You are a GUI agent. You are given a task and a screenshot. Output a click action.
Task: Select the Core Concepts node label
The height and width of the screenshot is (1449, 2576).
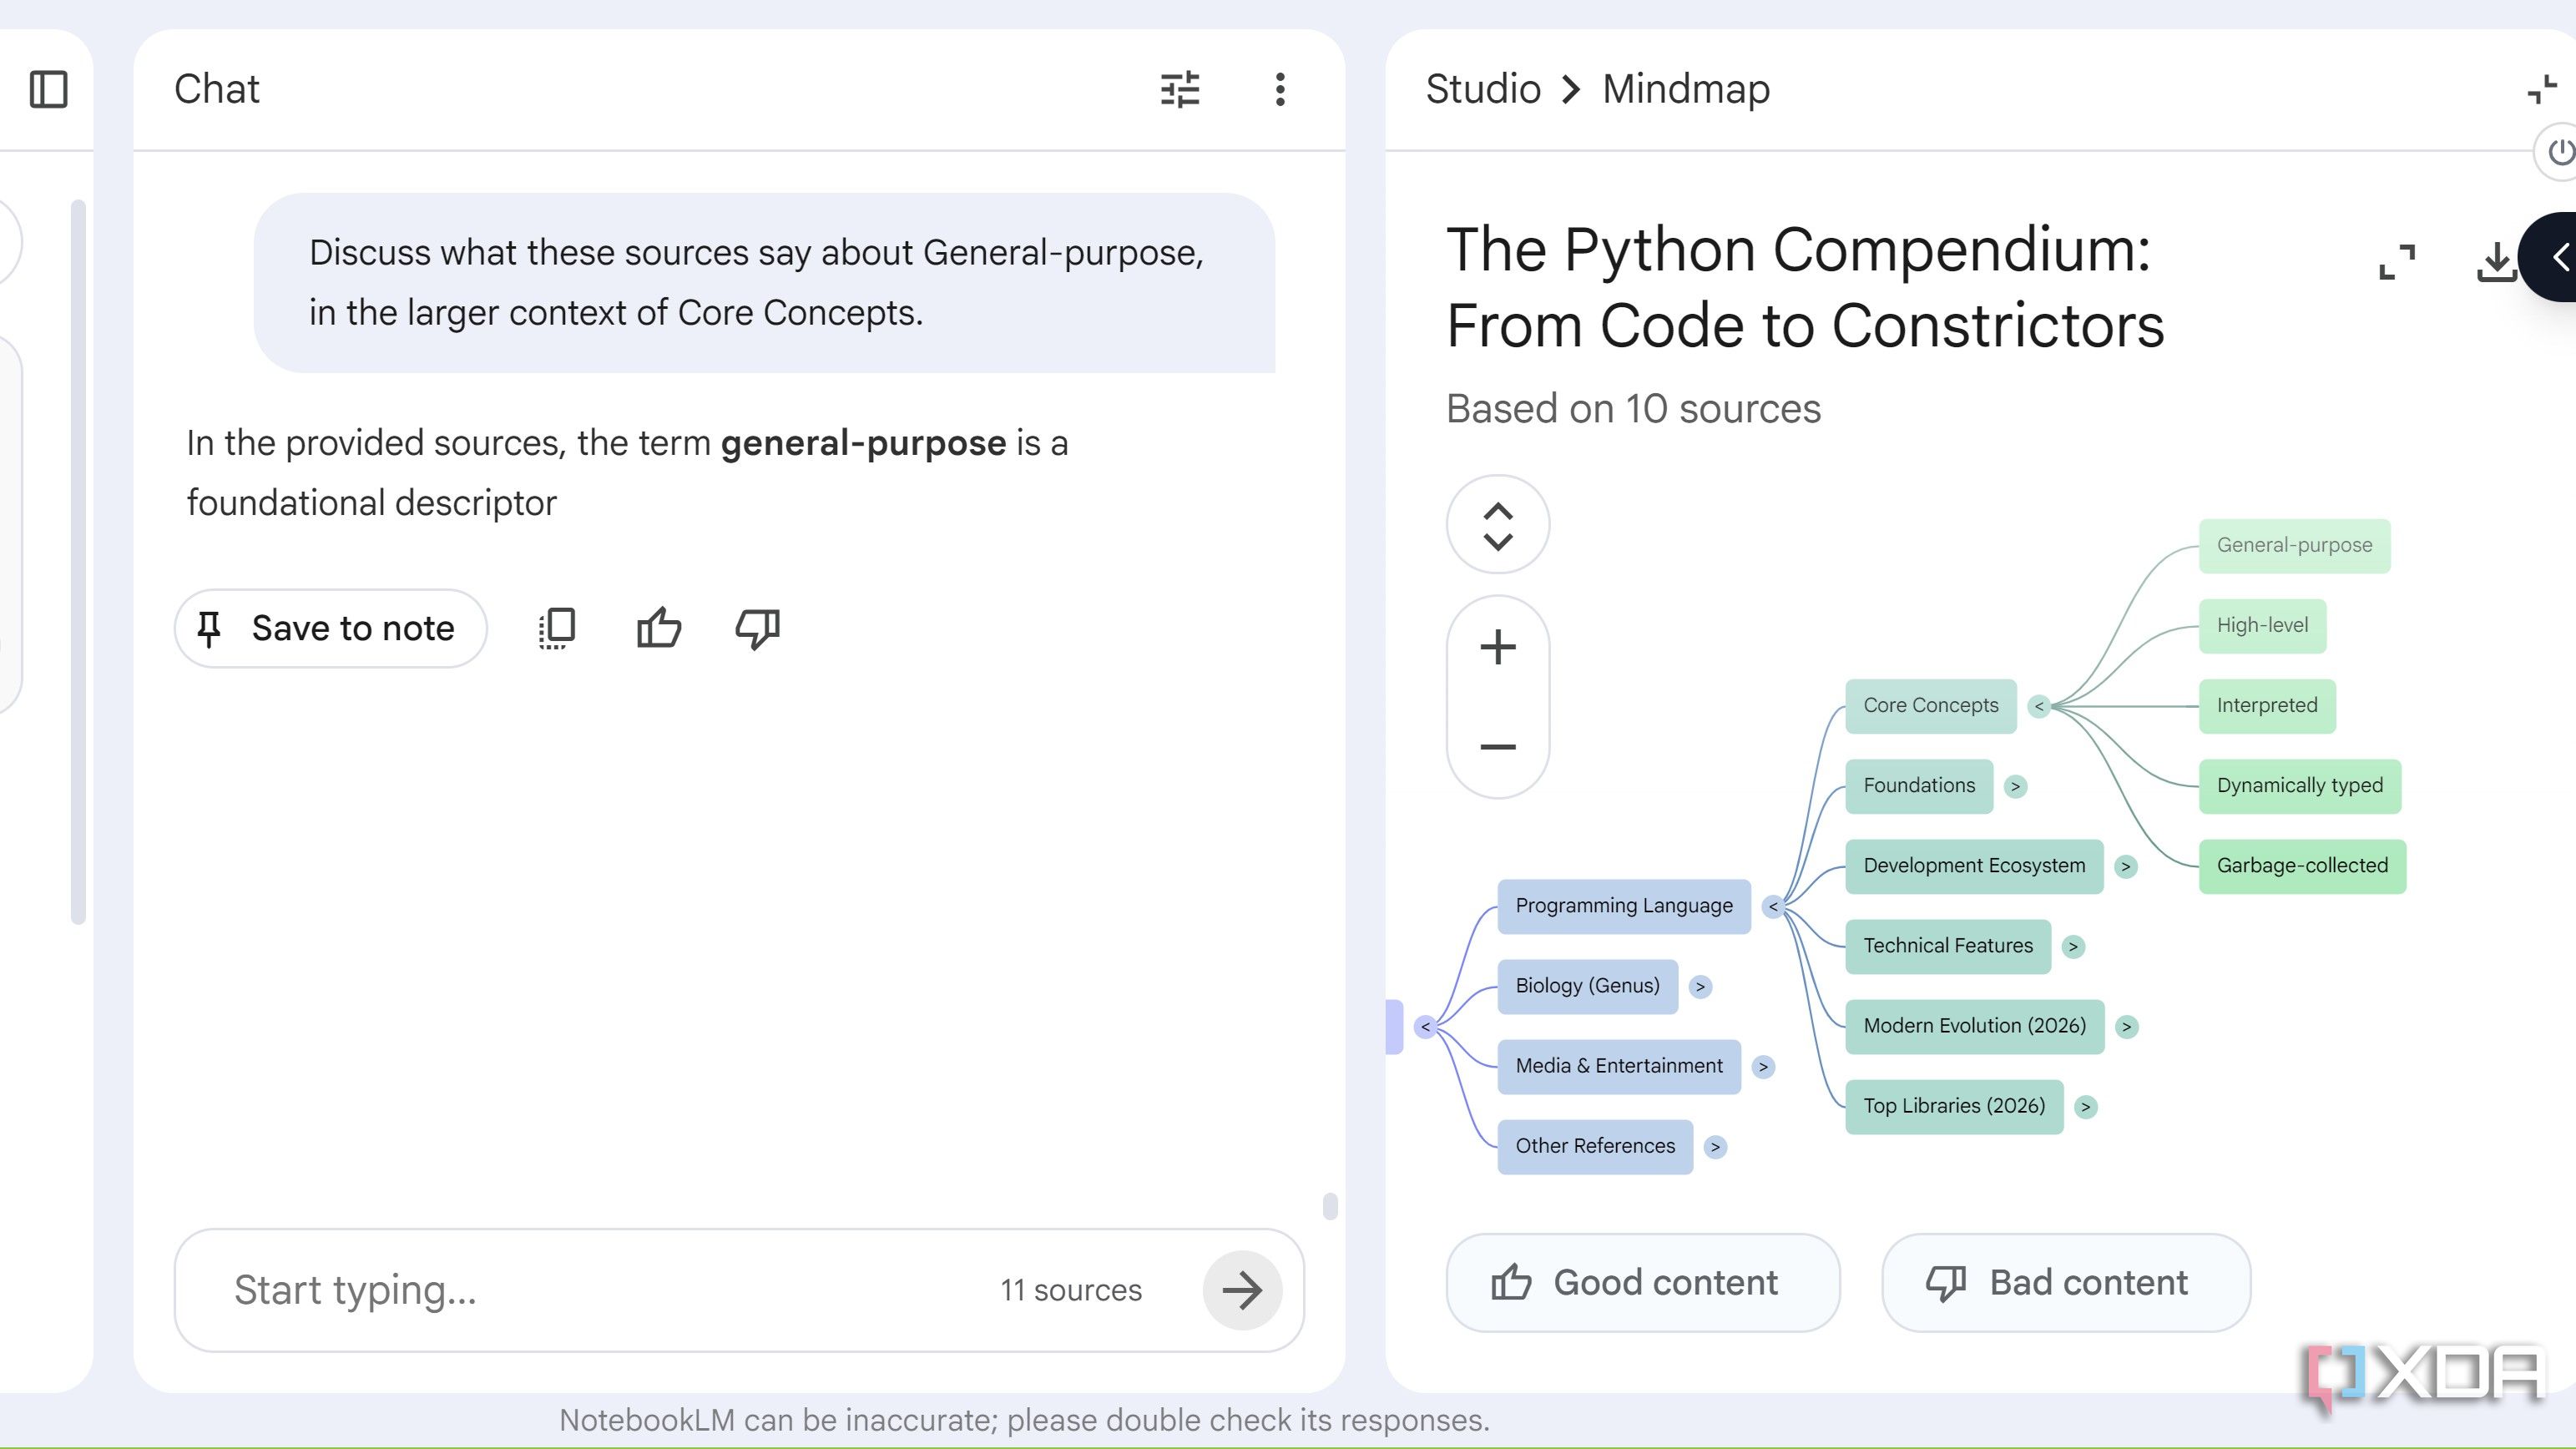point(1930,706)
